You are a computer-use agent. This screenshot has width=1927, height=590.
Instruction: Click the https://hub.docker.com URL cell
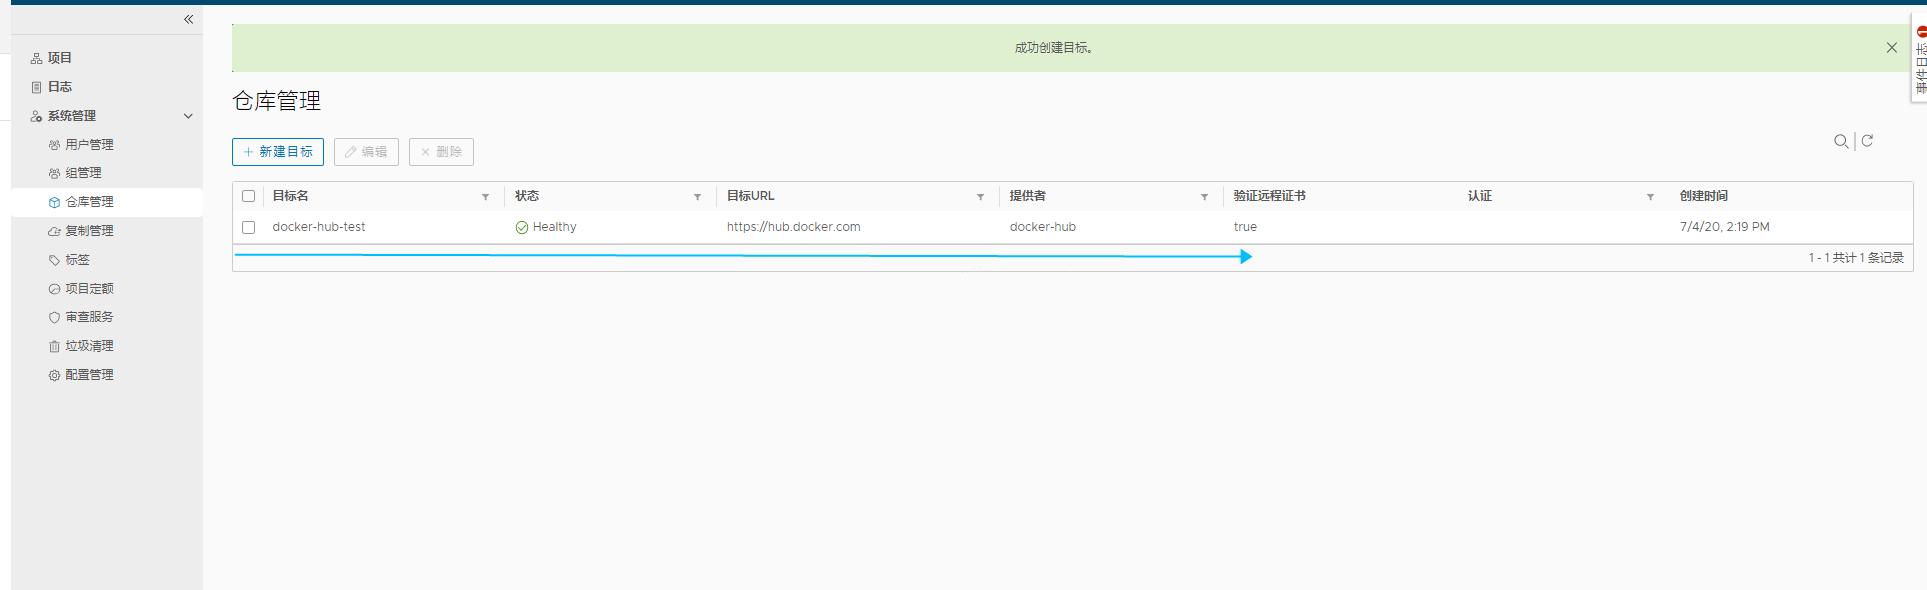click(794, 227)
